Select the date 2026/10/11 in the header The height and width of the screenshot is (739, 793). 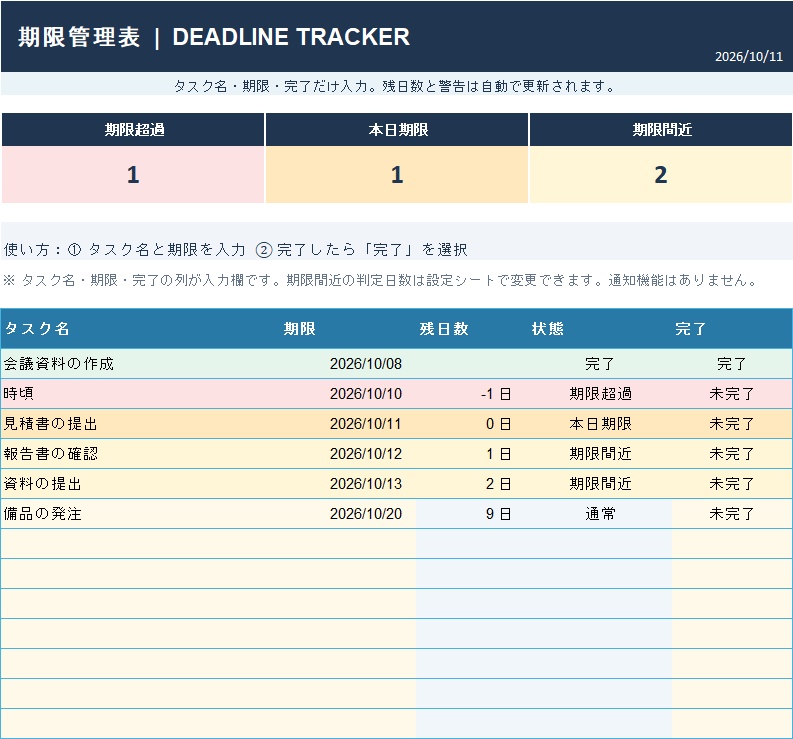(748, 56)
